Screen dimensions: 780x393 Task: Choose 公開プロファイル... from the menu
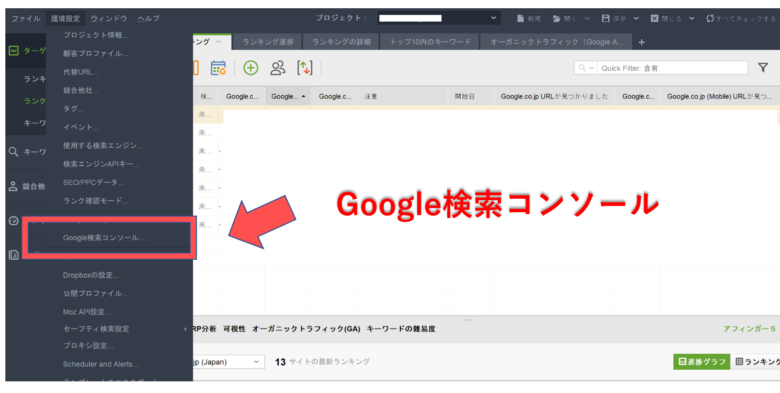pos(96,294)
